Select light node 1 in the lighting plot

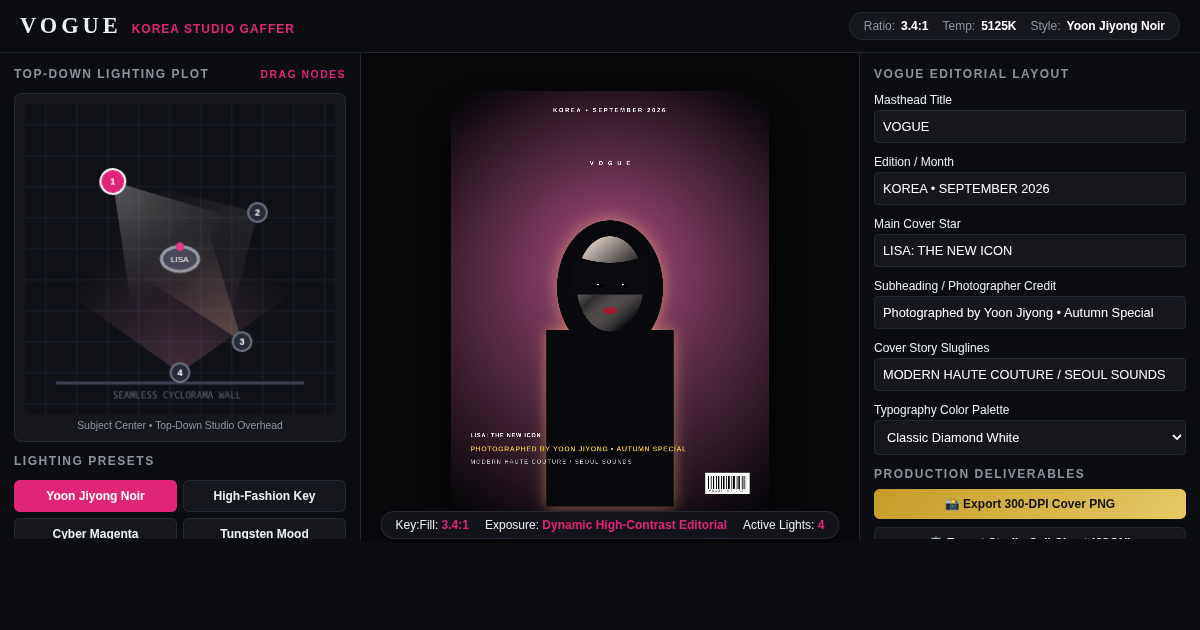(x=113, y=181)
